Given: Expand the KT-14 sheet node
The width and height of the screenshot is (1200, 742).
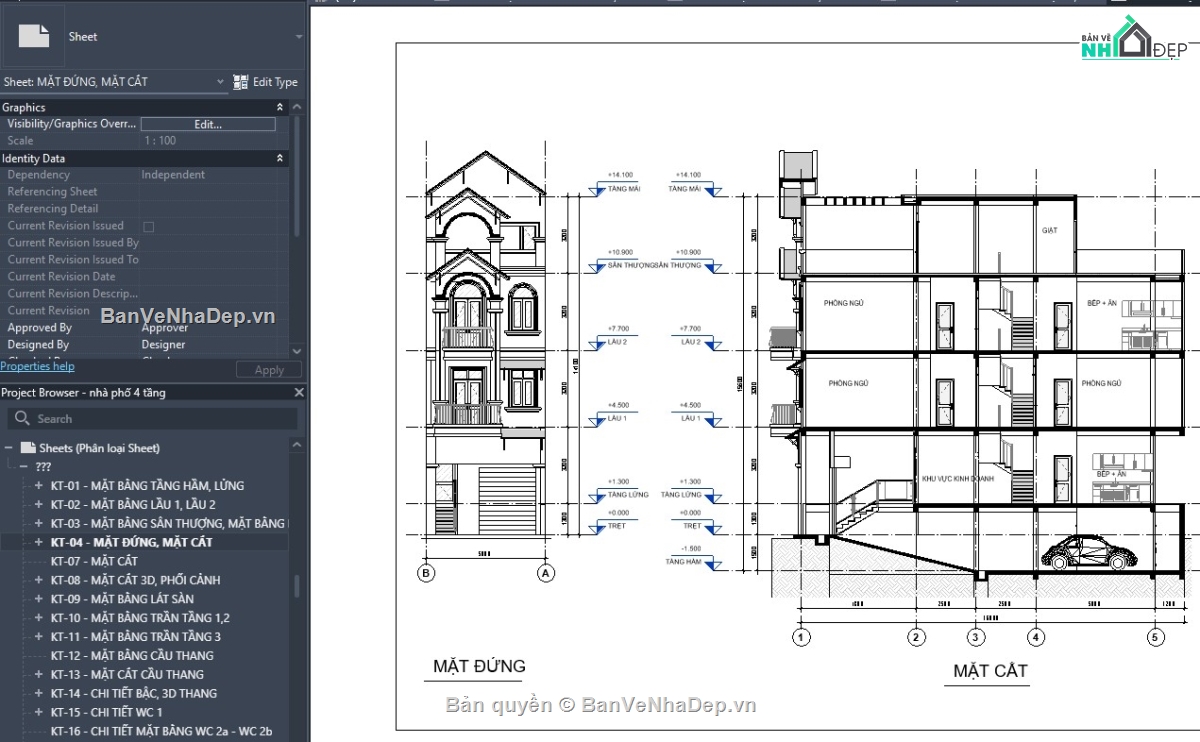Looking at the screenshot, I should point(38,694).
